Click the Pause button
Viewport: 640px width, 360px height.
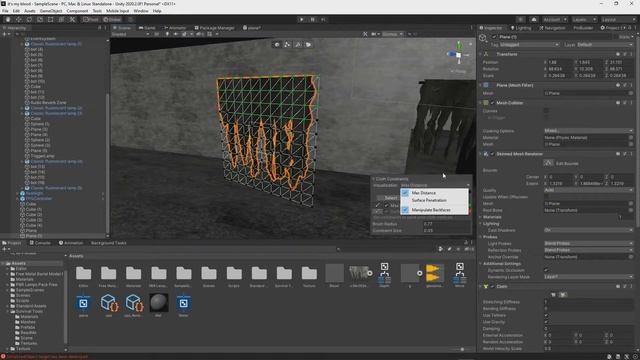[x=313, y=19]
